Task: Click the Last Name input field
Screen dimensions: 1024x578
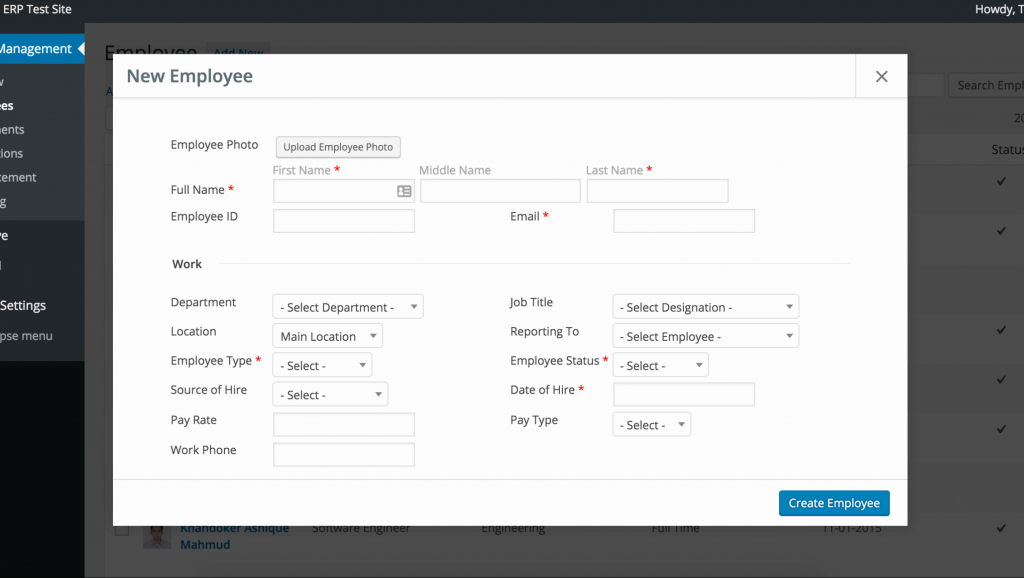Action: tap(657, 191)
